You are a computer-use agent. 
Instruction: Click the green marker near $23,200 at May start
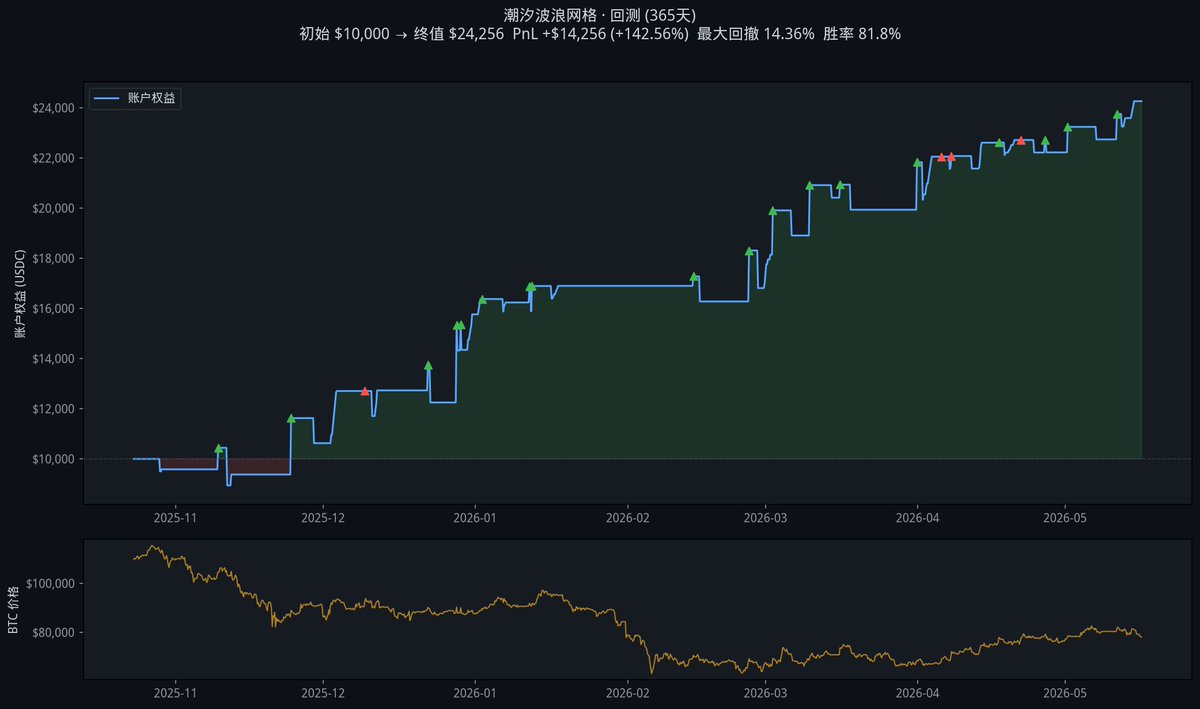tap(1068, 127)
